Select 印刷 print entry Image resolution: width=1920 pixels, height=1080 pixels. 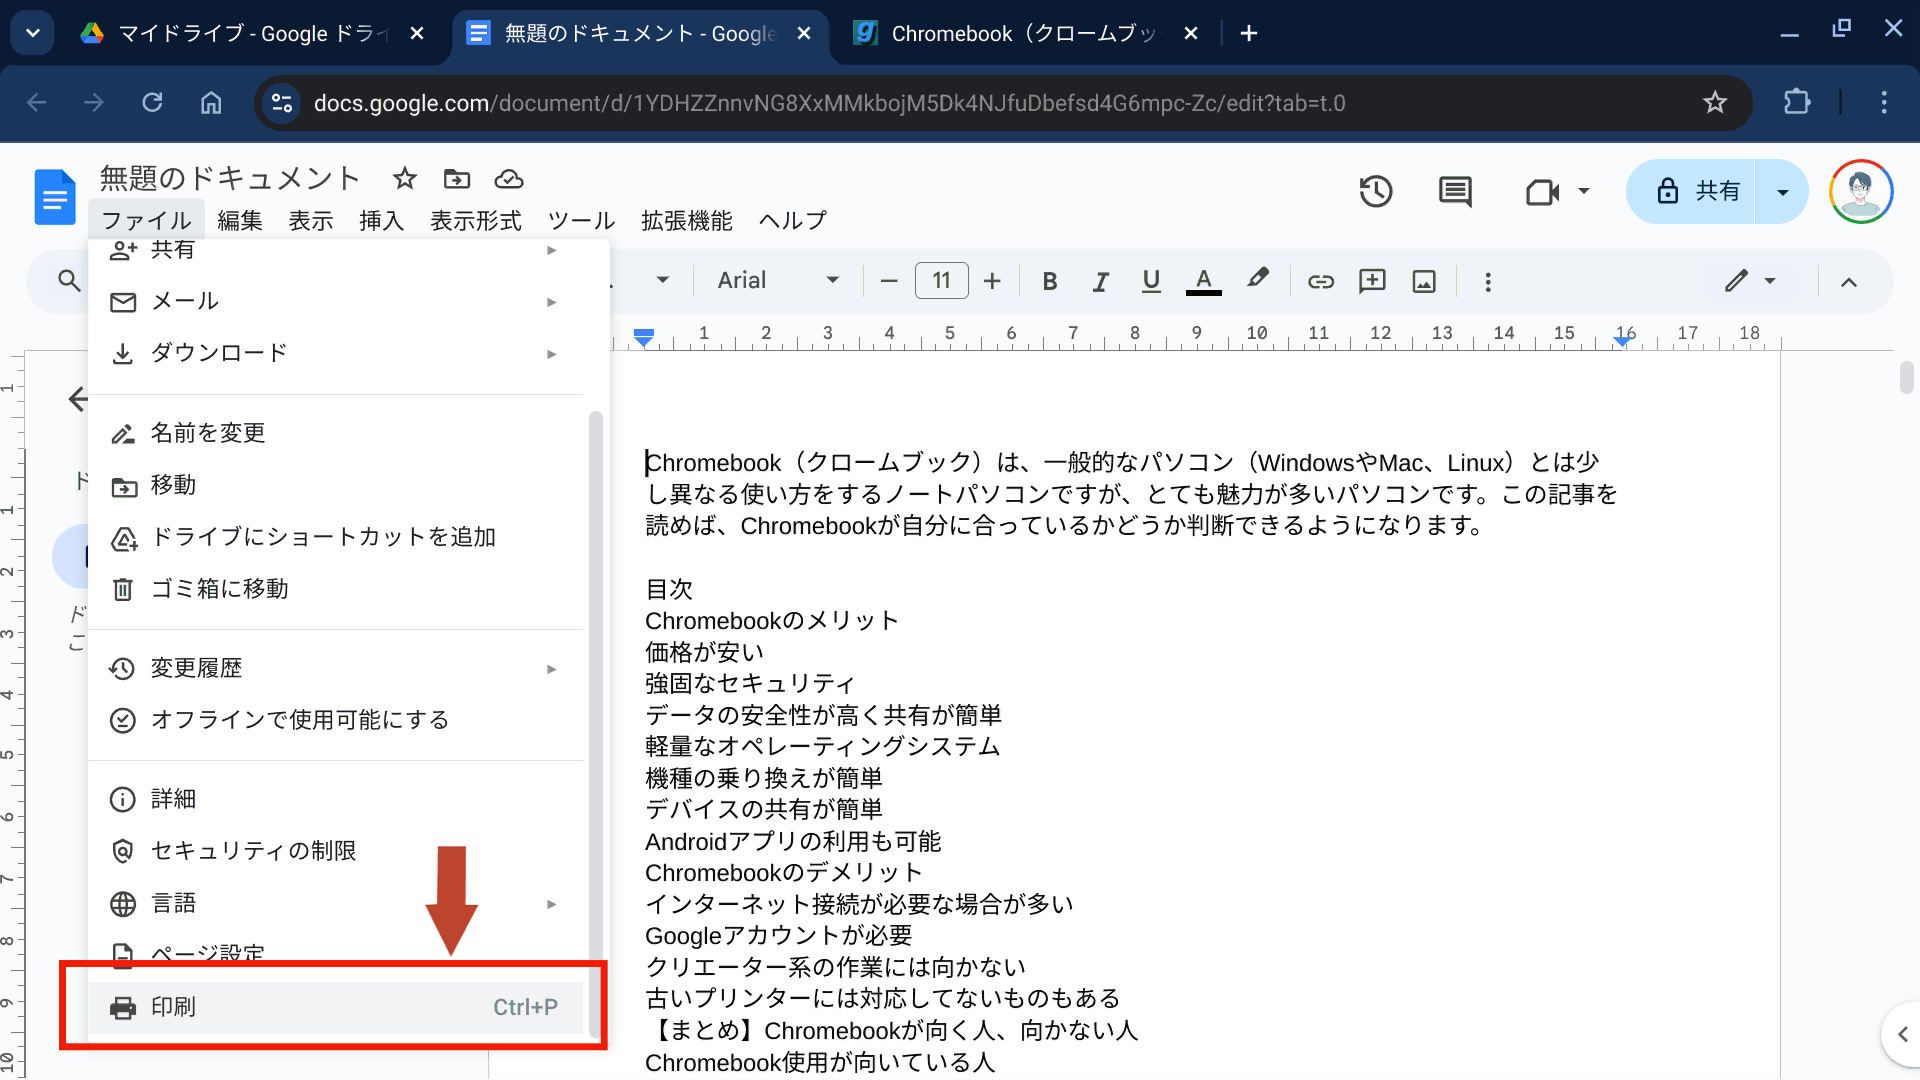tap(336, 1007)
